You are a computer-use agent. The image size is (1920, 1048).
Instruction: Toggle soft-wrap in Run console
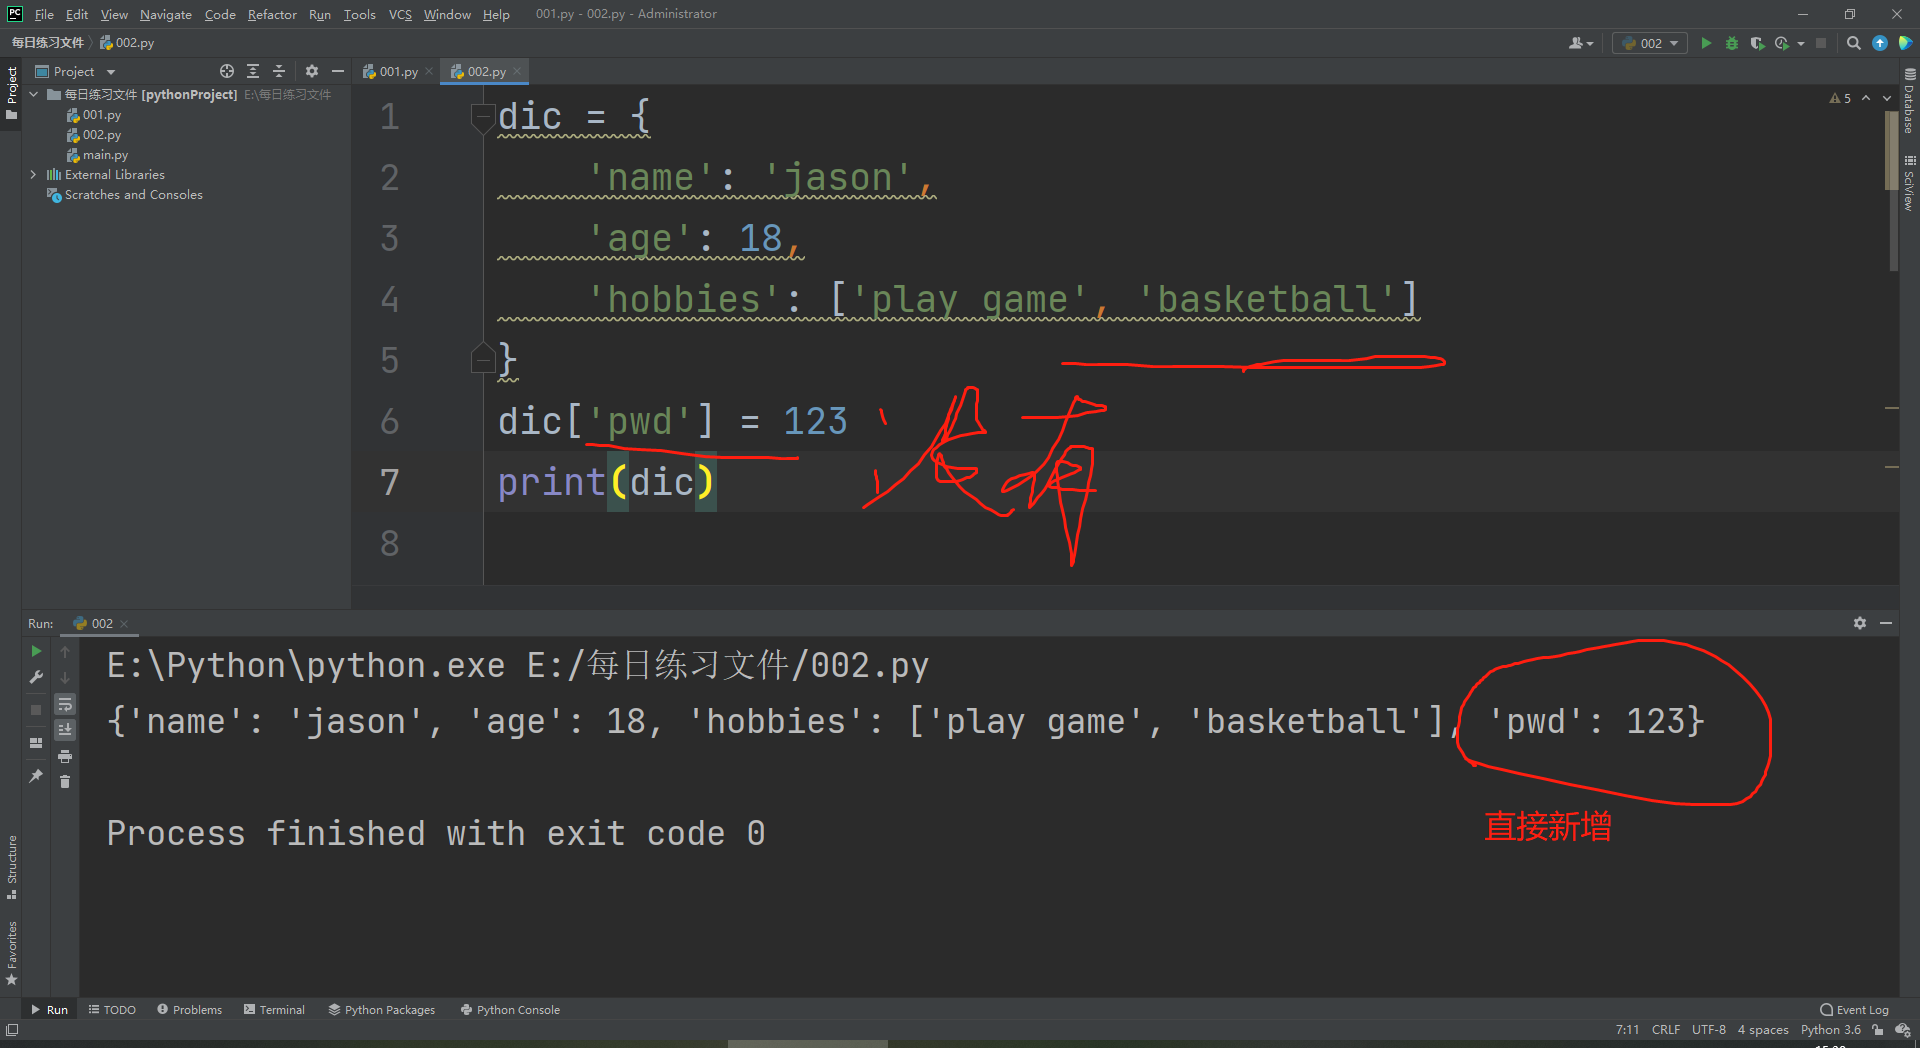point(65,704)
